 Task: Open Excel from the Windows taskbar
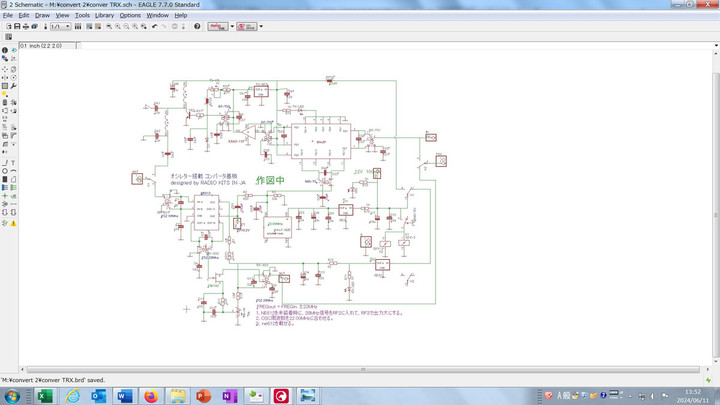pyautogui.click(x=44, y=396)
